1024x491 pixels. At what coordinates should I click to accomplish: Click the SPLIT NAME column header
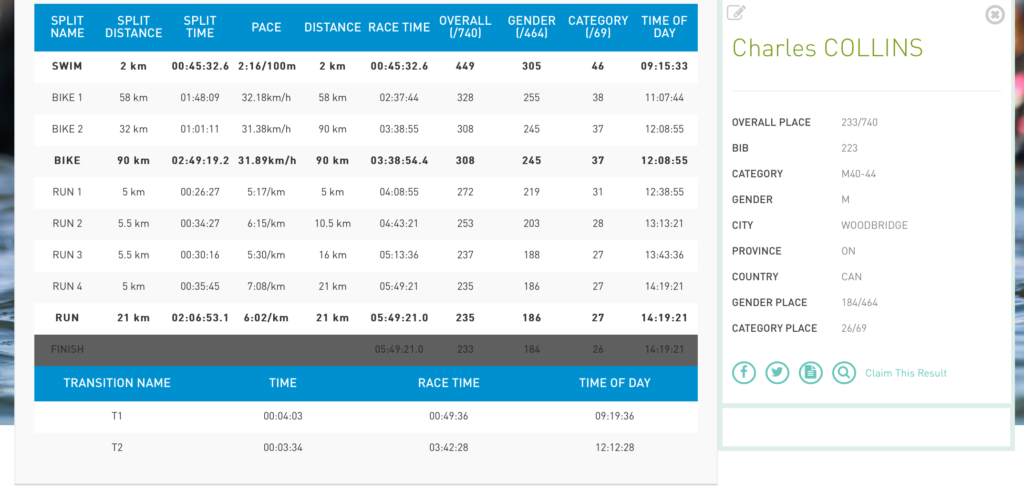(67, 27)
